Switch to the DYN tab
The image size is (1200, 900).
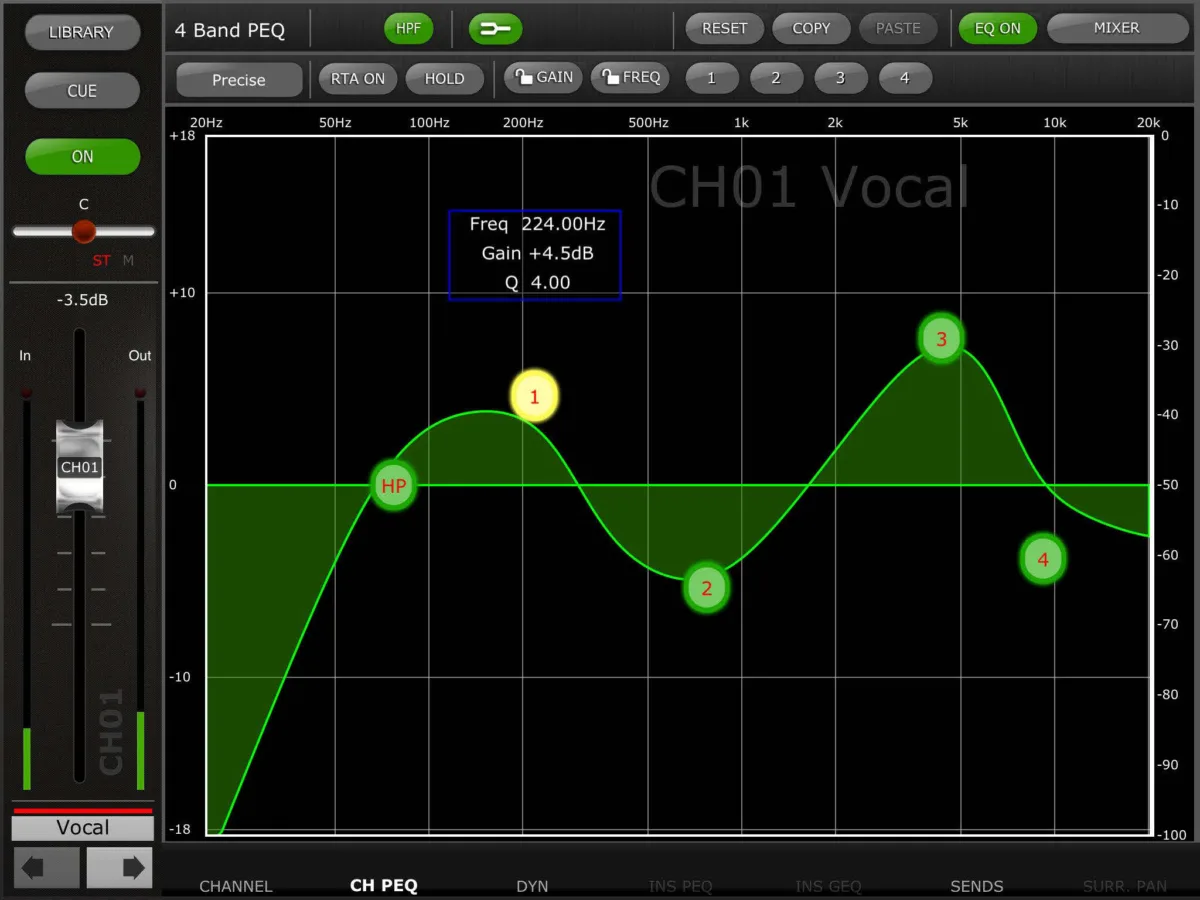point(532,886)
